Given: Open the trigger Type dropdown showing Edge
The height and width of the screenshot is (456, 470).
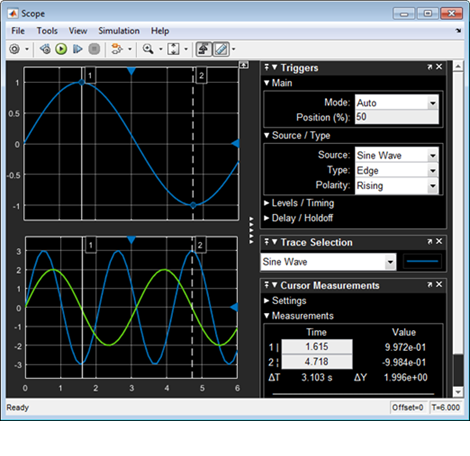Looking at the screenshot, I should (397, 170).
